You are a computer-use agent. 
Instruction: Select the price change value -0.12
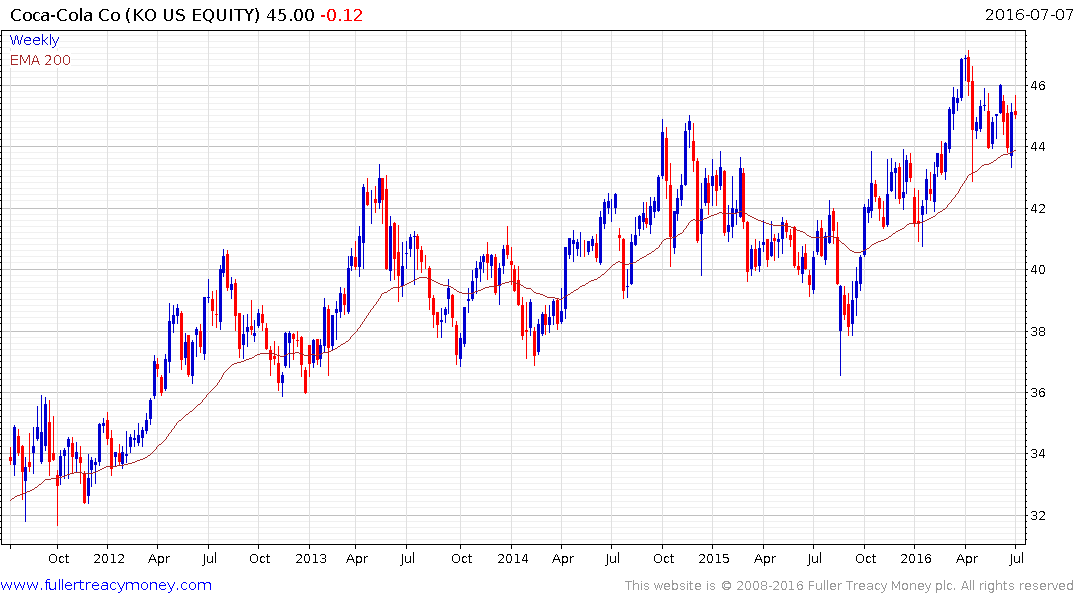[341, 14]
